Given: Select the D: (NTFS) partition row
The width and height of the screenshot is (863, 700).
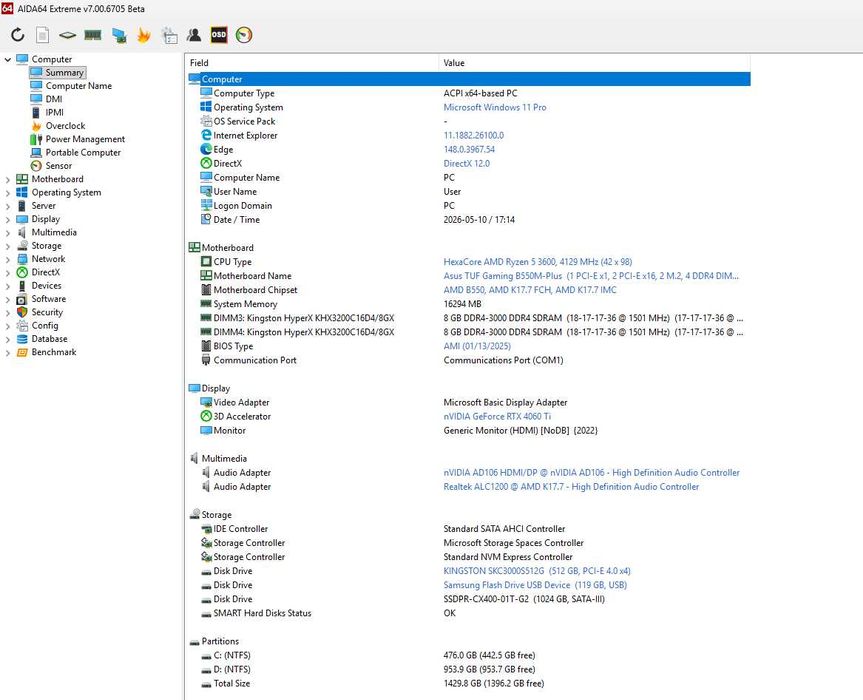Looking at the screenshot, I should [469, 669].
